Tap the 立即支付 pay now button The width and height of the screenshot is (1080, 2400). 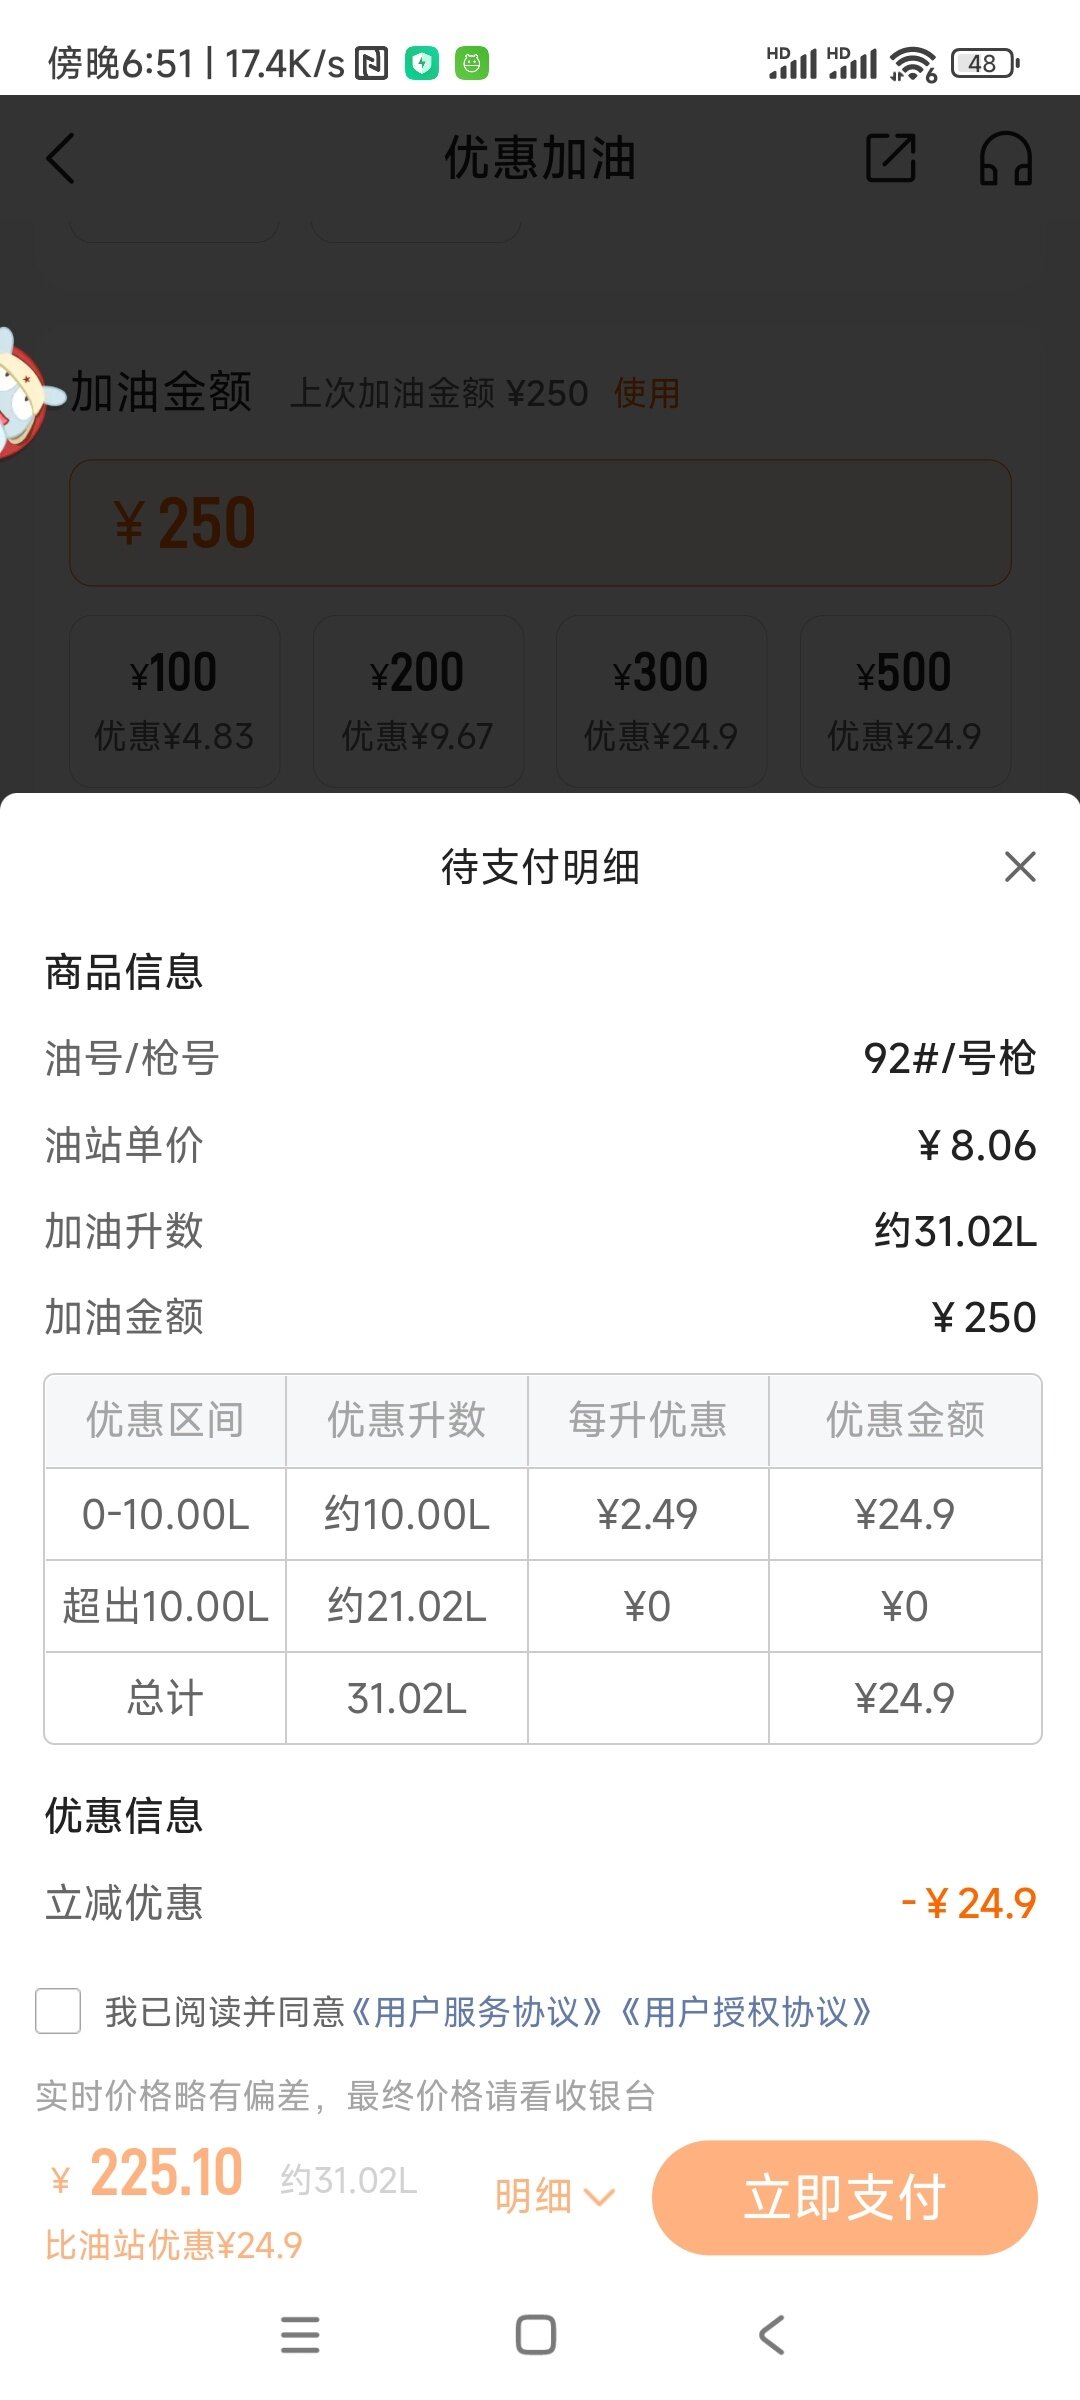point(844,2197)
